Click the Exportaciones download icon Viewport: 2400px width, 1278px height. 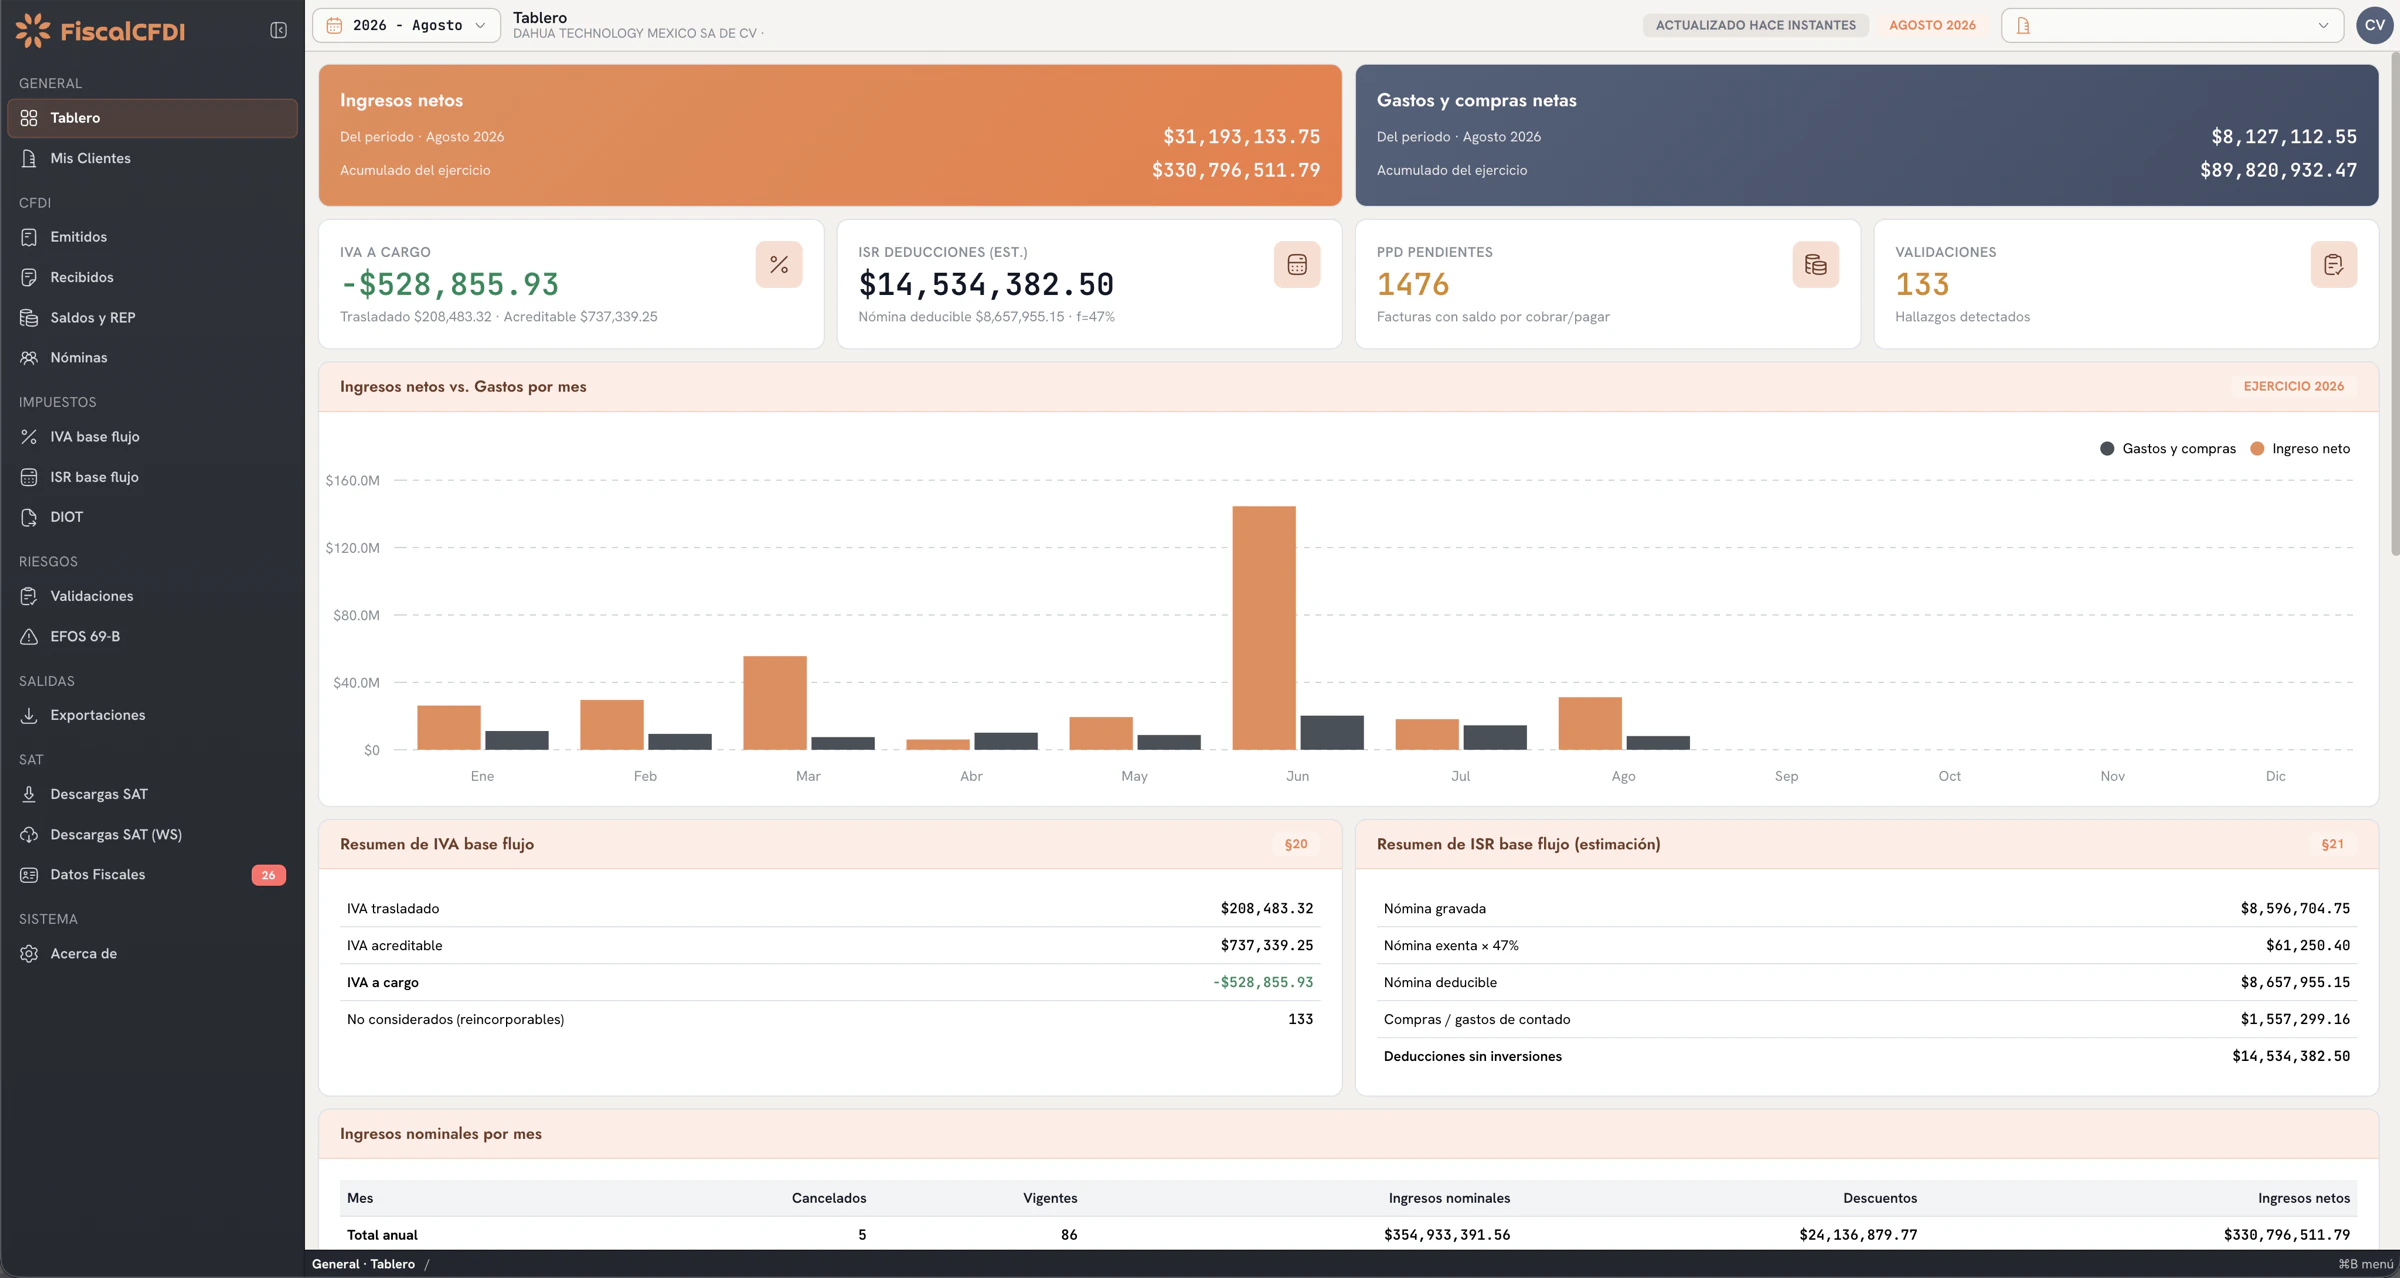tap(29, 716)
